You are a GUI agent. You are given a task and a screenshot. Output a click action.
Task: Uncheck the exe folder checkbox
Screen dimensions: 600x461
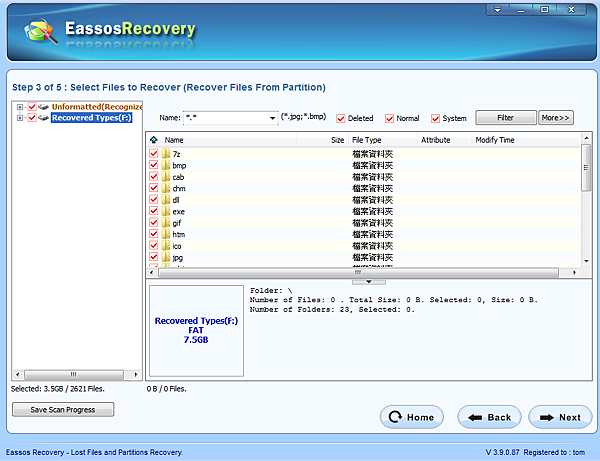tap(153, 211)
